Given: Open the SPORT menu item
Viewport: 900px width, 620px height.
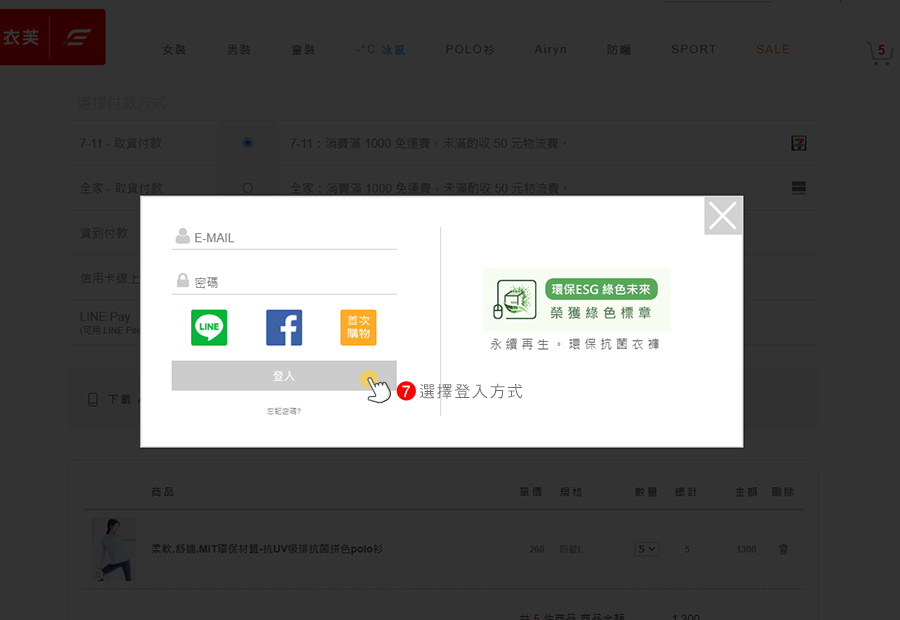Looking at the screenshot, I should (693, 50).
